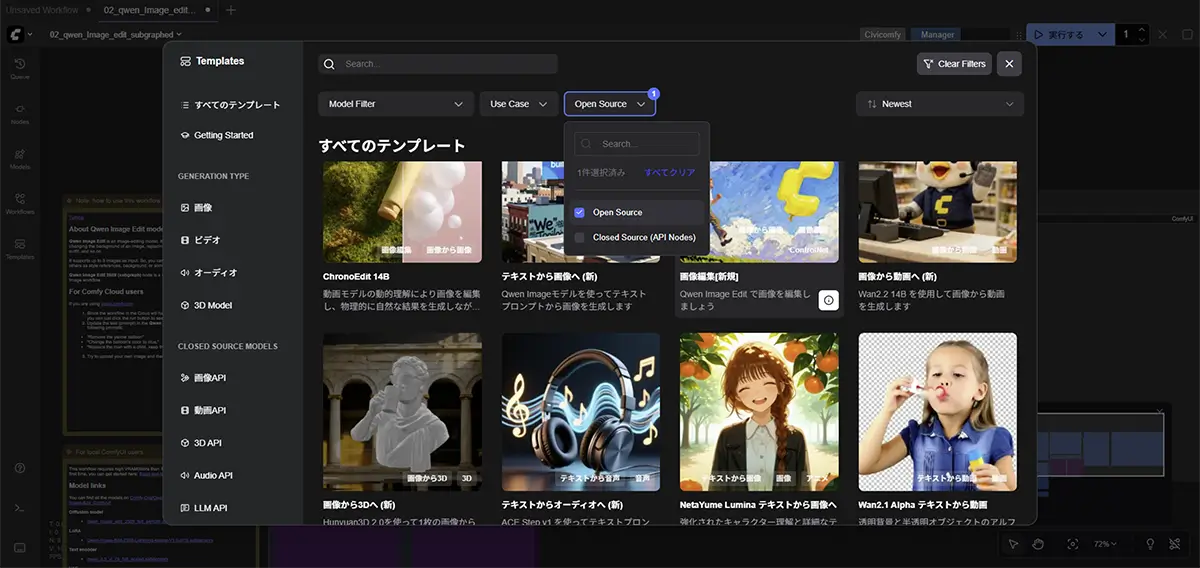Check the Closed Source (API Nodes) option
The width and height of the screenshot is (1200, 568).
point(579,238)
